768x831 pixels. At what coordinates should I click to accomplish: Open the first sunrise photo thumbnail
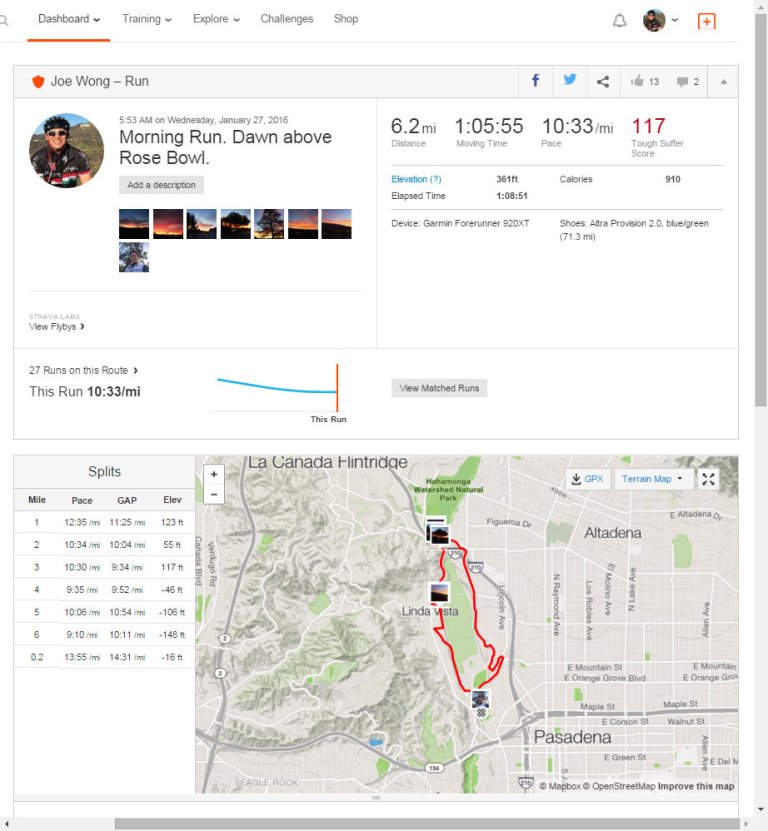pyautogui.click(x=134, y=223)
